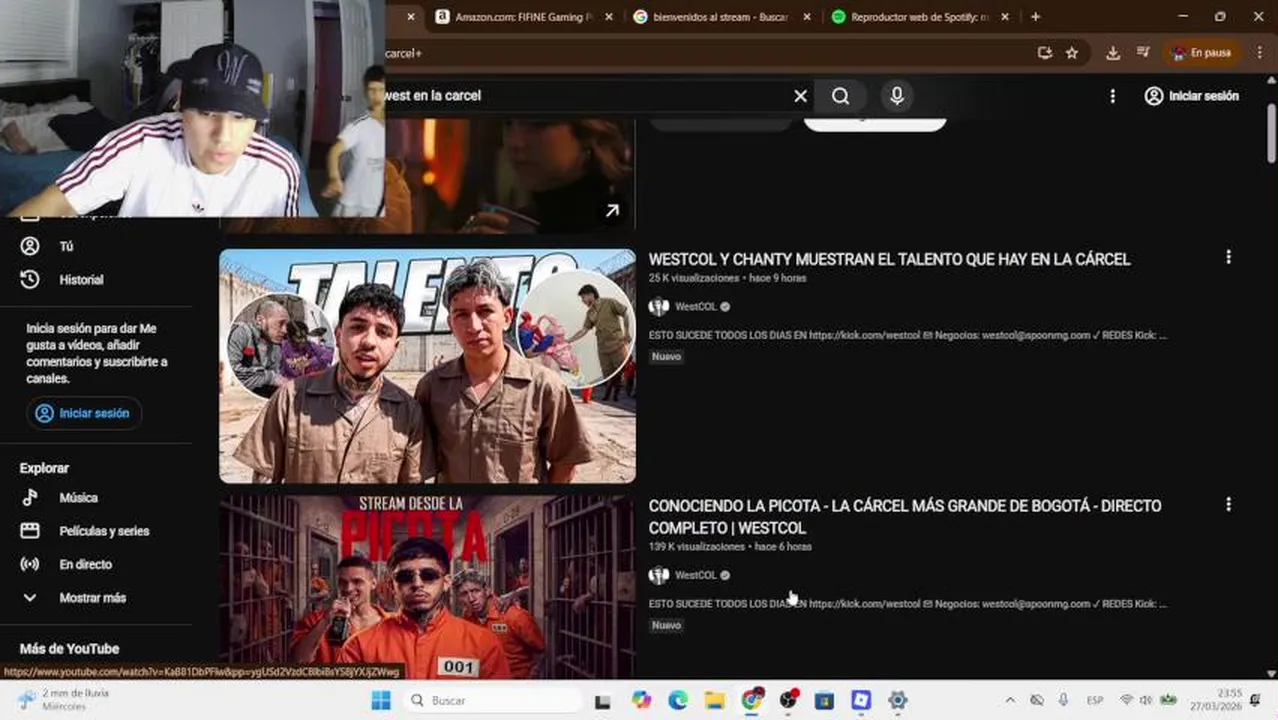Viewport: 1278px width, 720px height.
Task: Close the Spotify tab
Action: tap(1005, 17)
